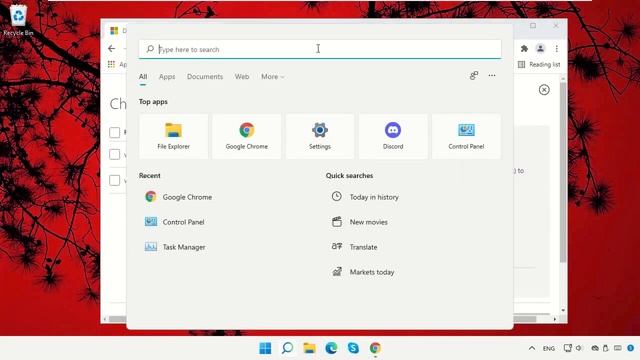Open volume control in system tray
Screen dimensions: 640x360
[579, 348]
